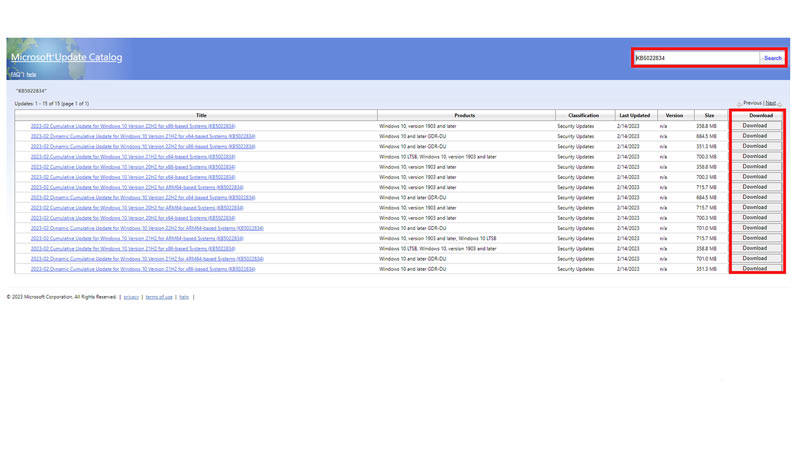Click "2/14/2023" date in Dynamic 21H2 x64 row
800x450 pixels.
click(628, 136)
